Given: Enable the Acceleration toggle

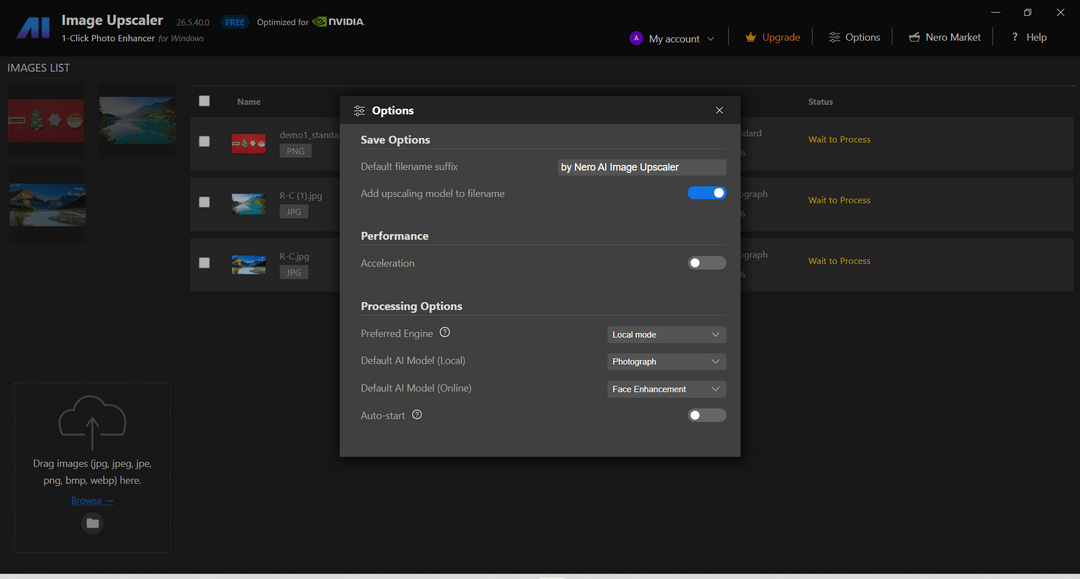Looking at the screenshot, I should pyautogui.click(x=707, y=262).
